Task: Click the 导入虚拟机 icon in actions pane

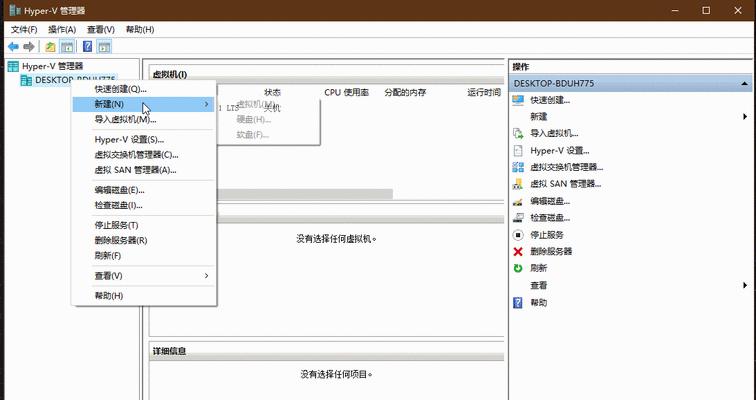Action: 518,133
